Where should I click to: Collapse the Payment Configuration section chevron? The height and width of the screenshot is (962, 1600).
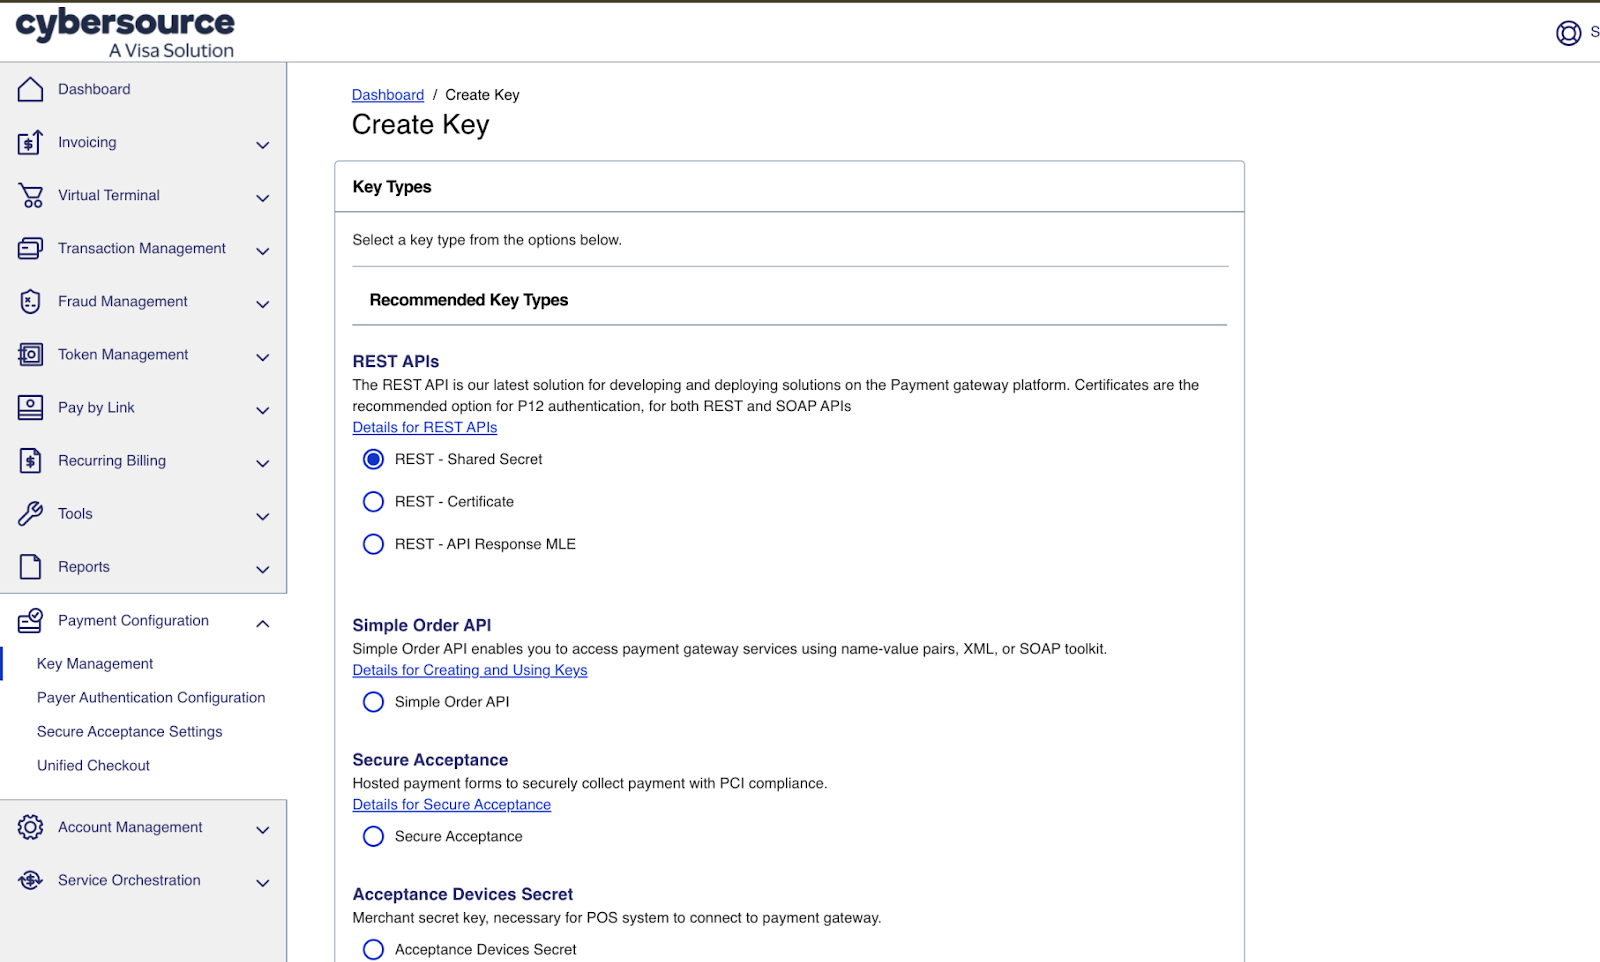[x=263, y=623]
